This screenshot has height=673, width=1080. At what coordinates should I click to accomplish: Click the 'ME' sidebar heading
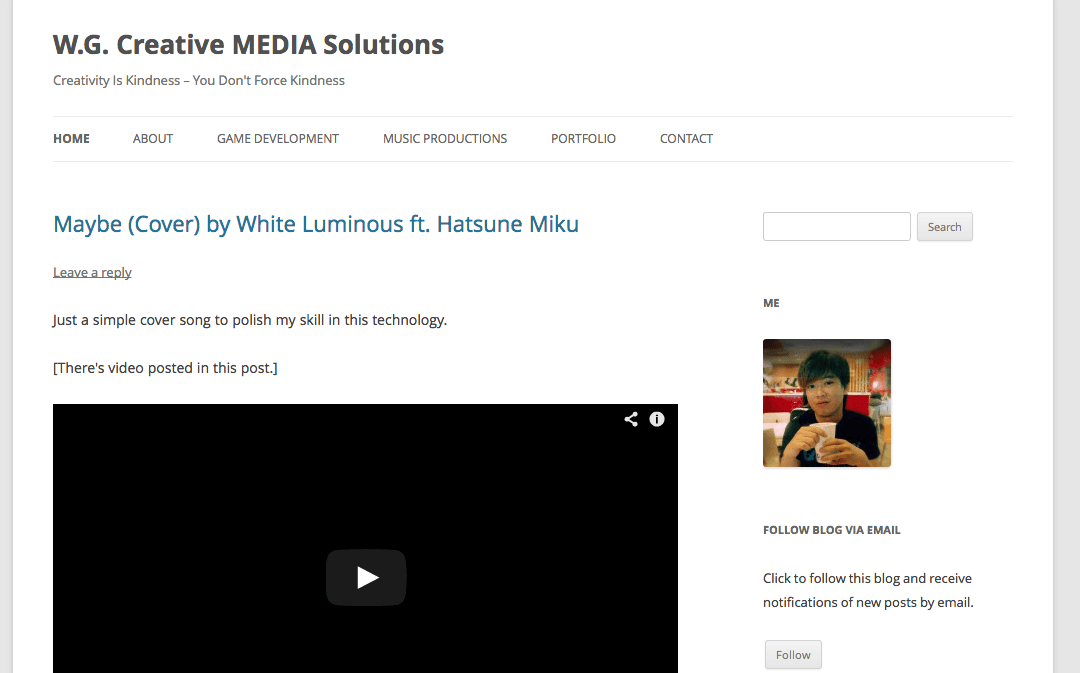pyautogui.click(x=771, y=303)
